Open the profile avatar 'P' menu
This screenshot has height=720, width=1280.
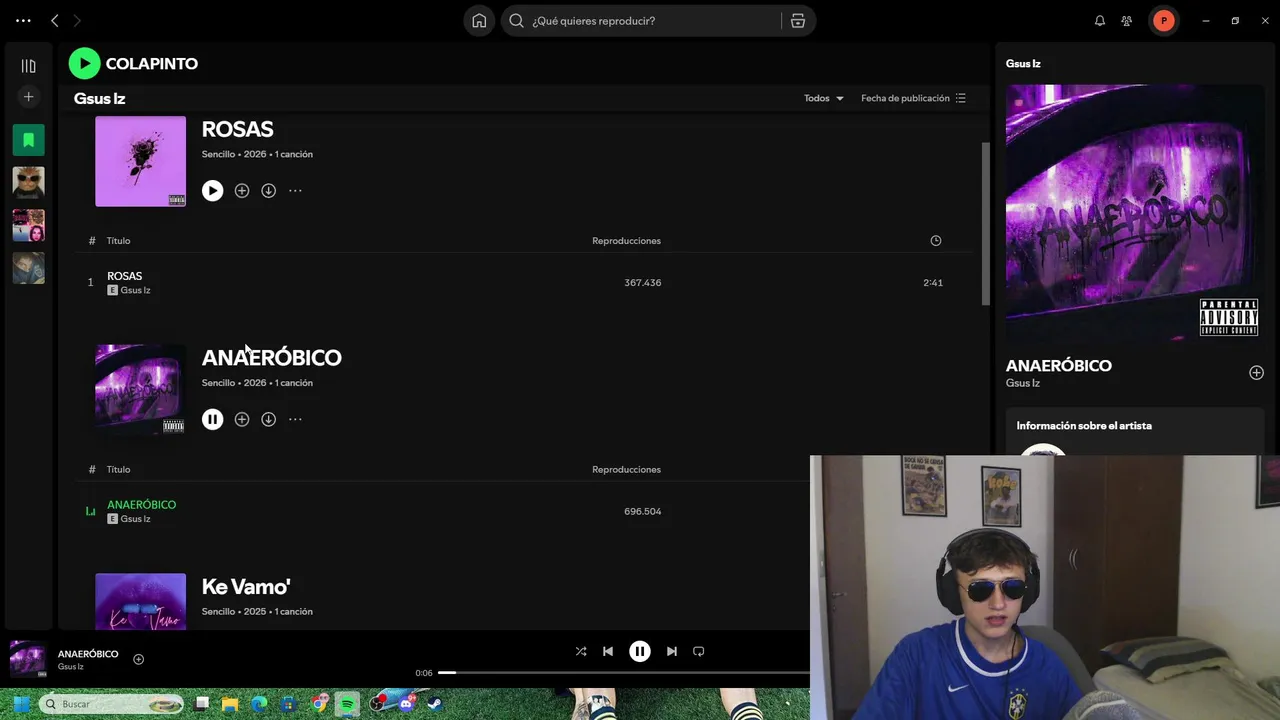click(1164, 21)
